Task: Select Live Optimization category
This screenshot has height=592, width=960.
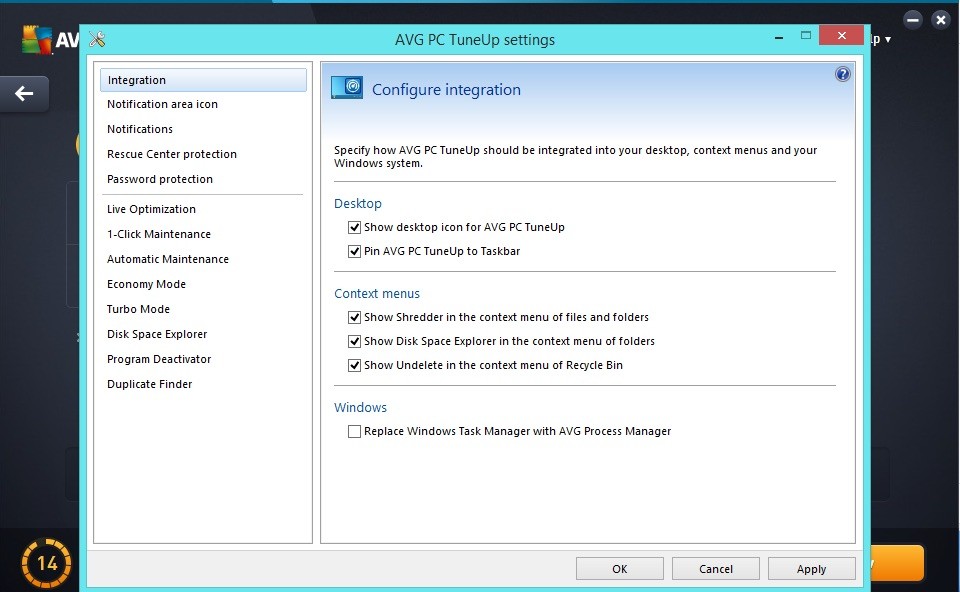Action: click(x=151, y=209)
